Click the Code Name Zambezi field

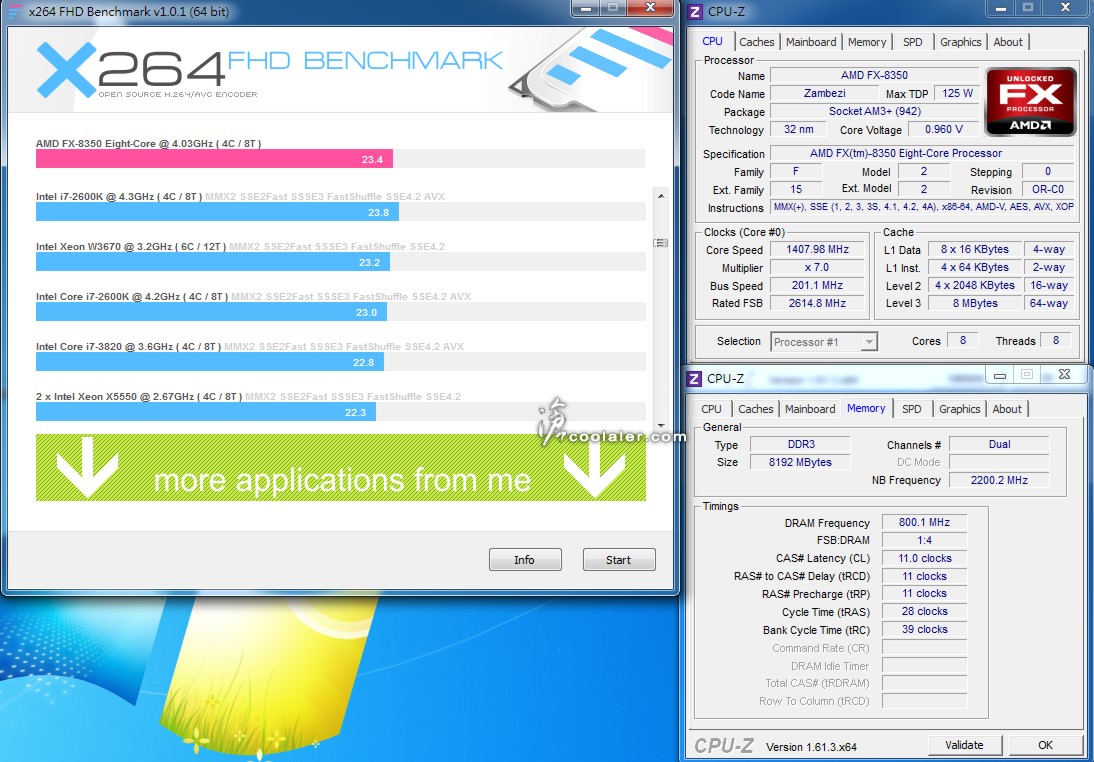[824, 94]
